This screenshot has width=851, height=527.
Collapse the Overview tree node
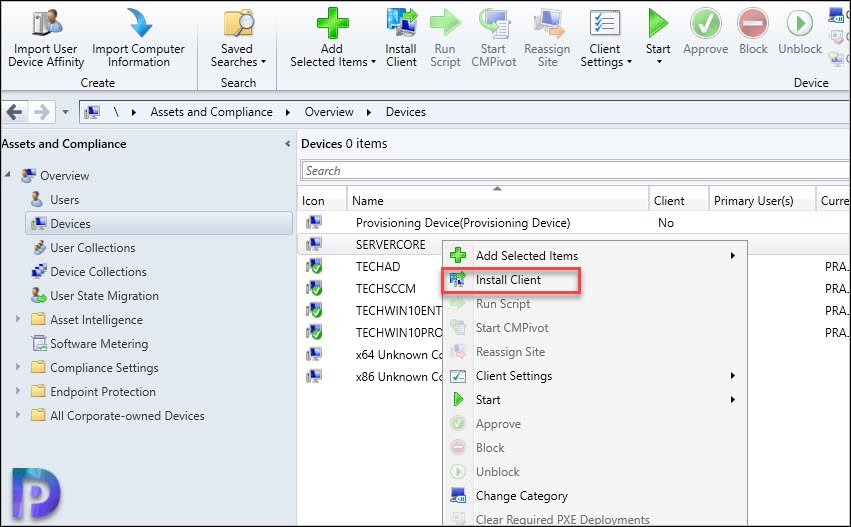tap(8, 175)
